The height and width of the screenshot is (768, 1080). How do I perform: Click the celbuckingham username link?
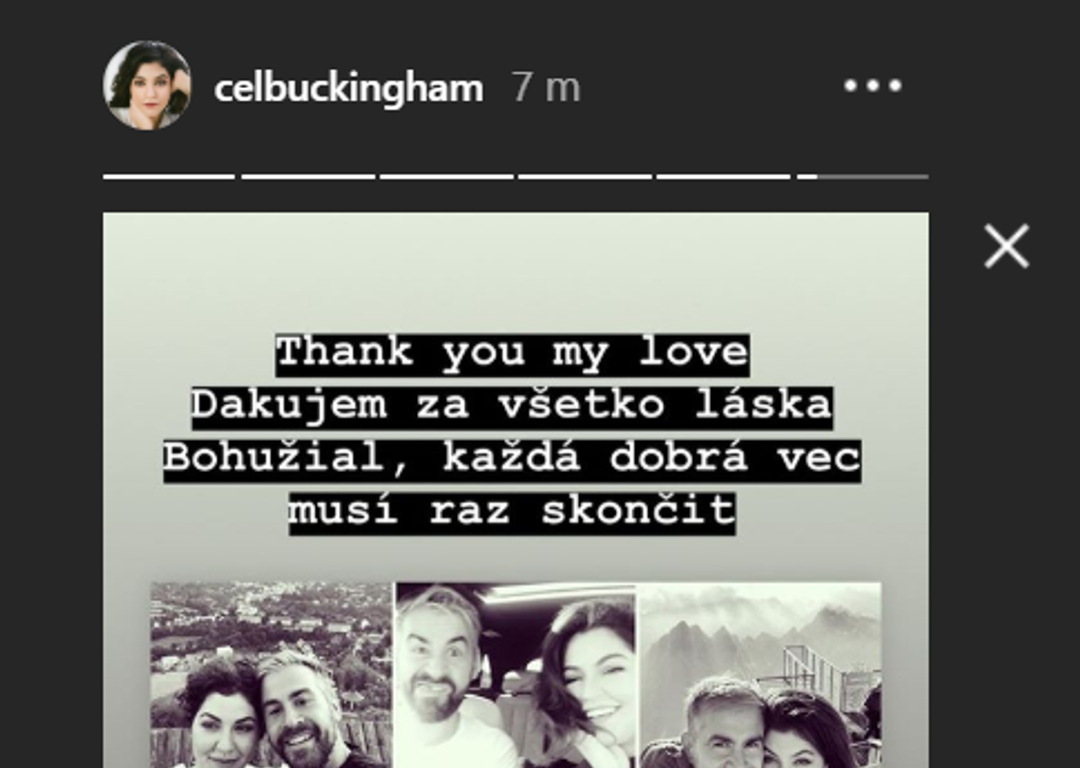349,88
